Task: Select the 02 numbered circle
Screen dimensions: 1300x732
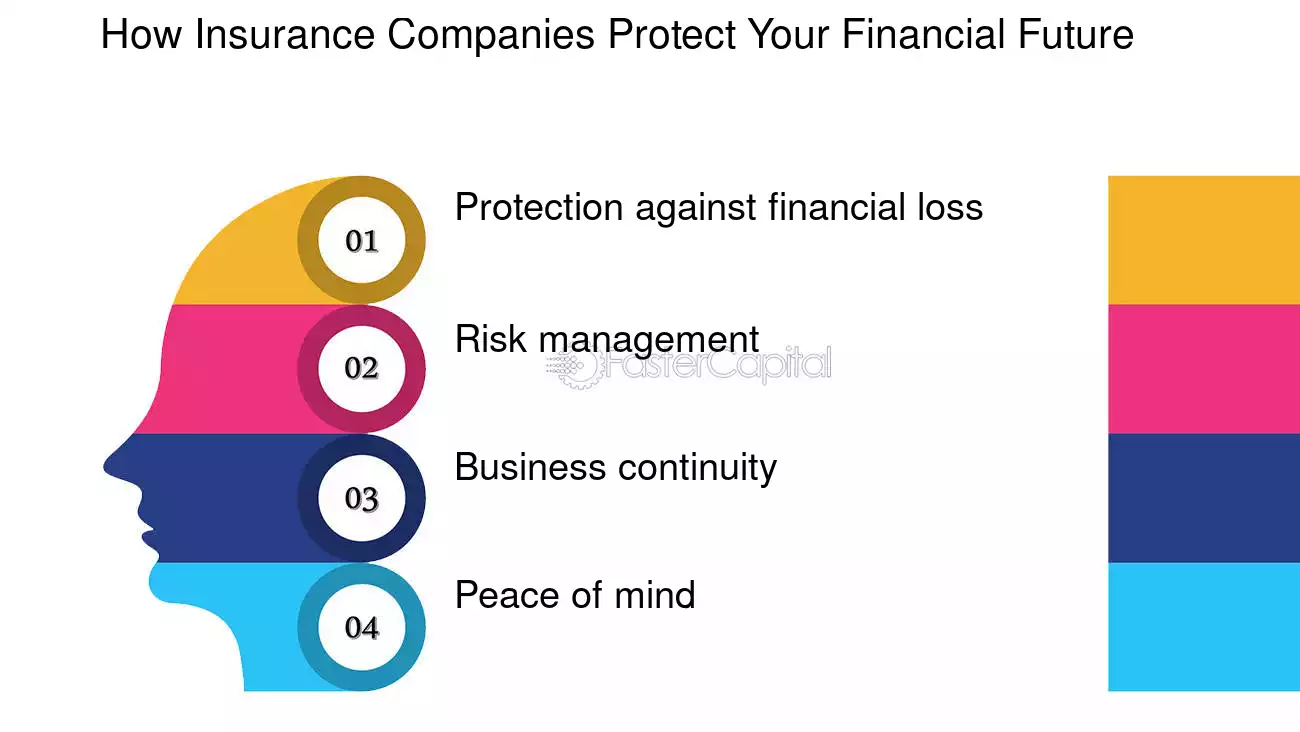Action: coord(361,368)
